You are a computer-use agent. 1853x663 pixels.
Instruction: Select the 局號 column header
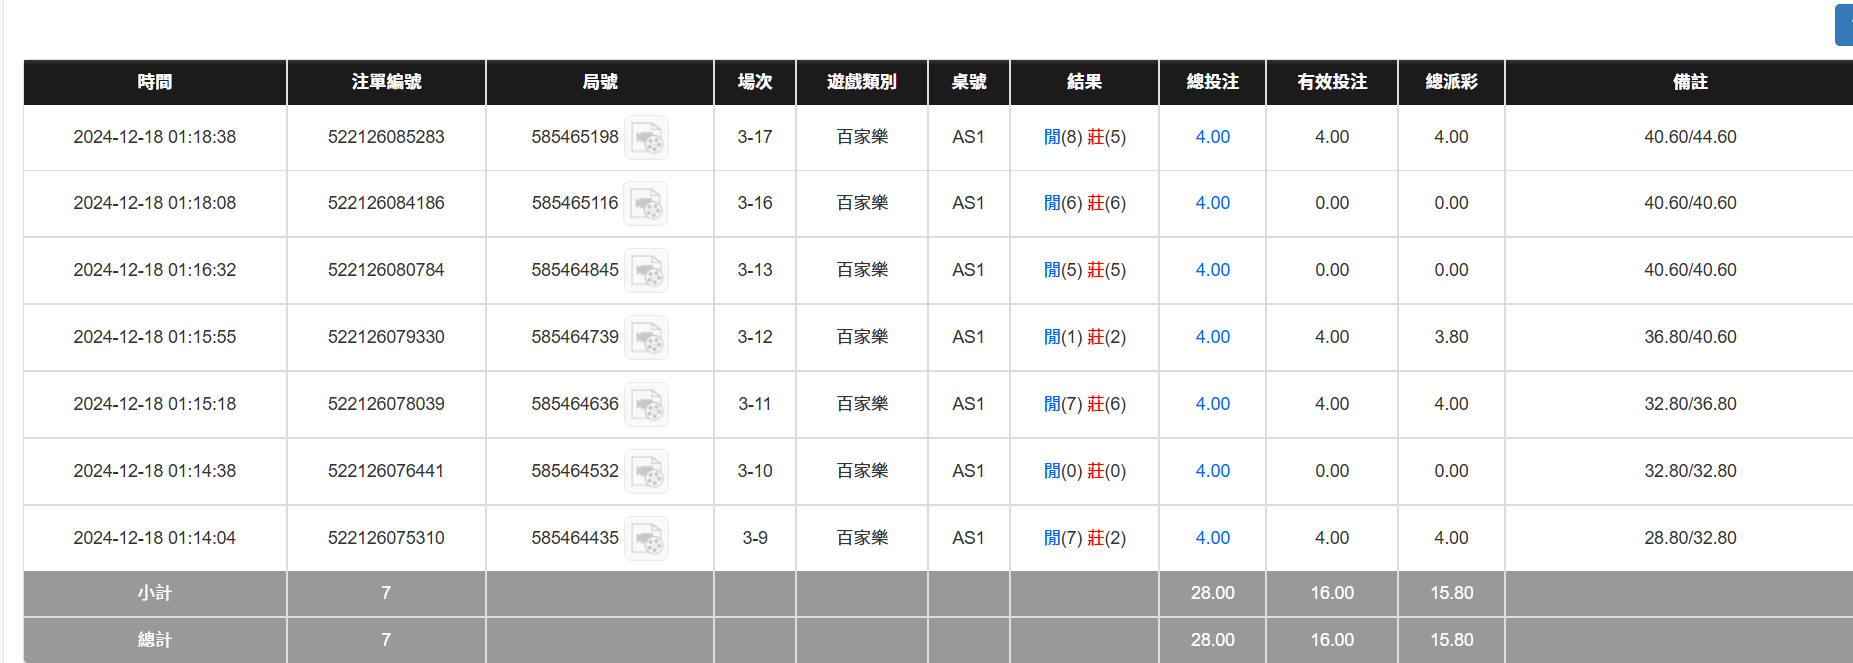point(600,82)
